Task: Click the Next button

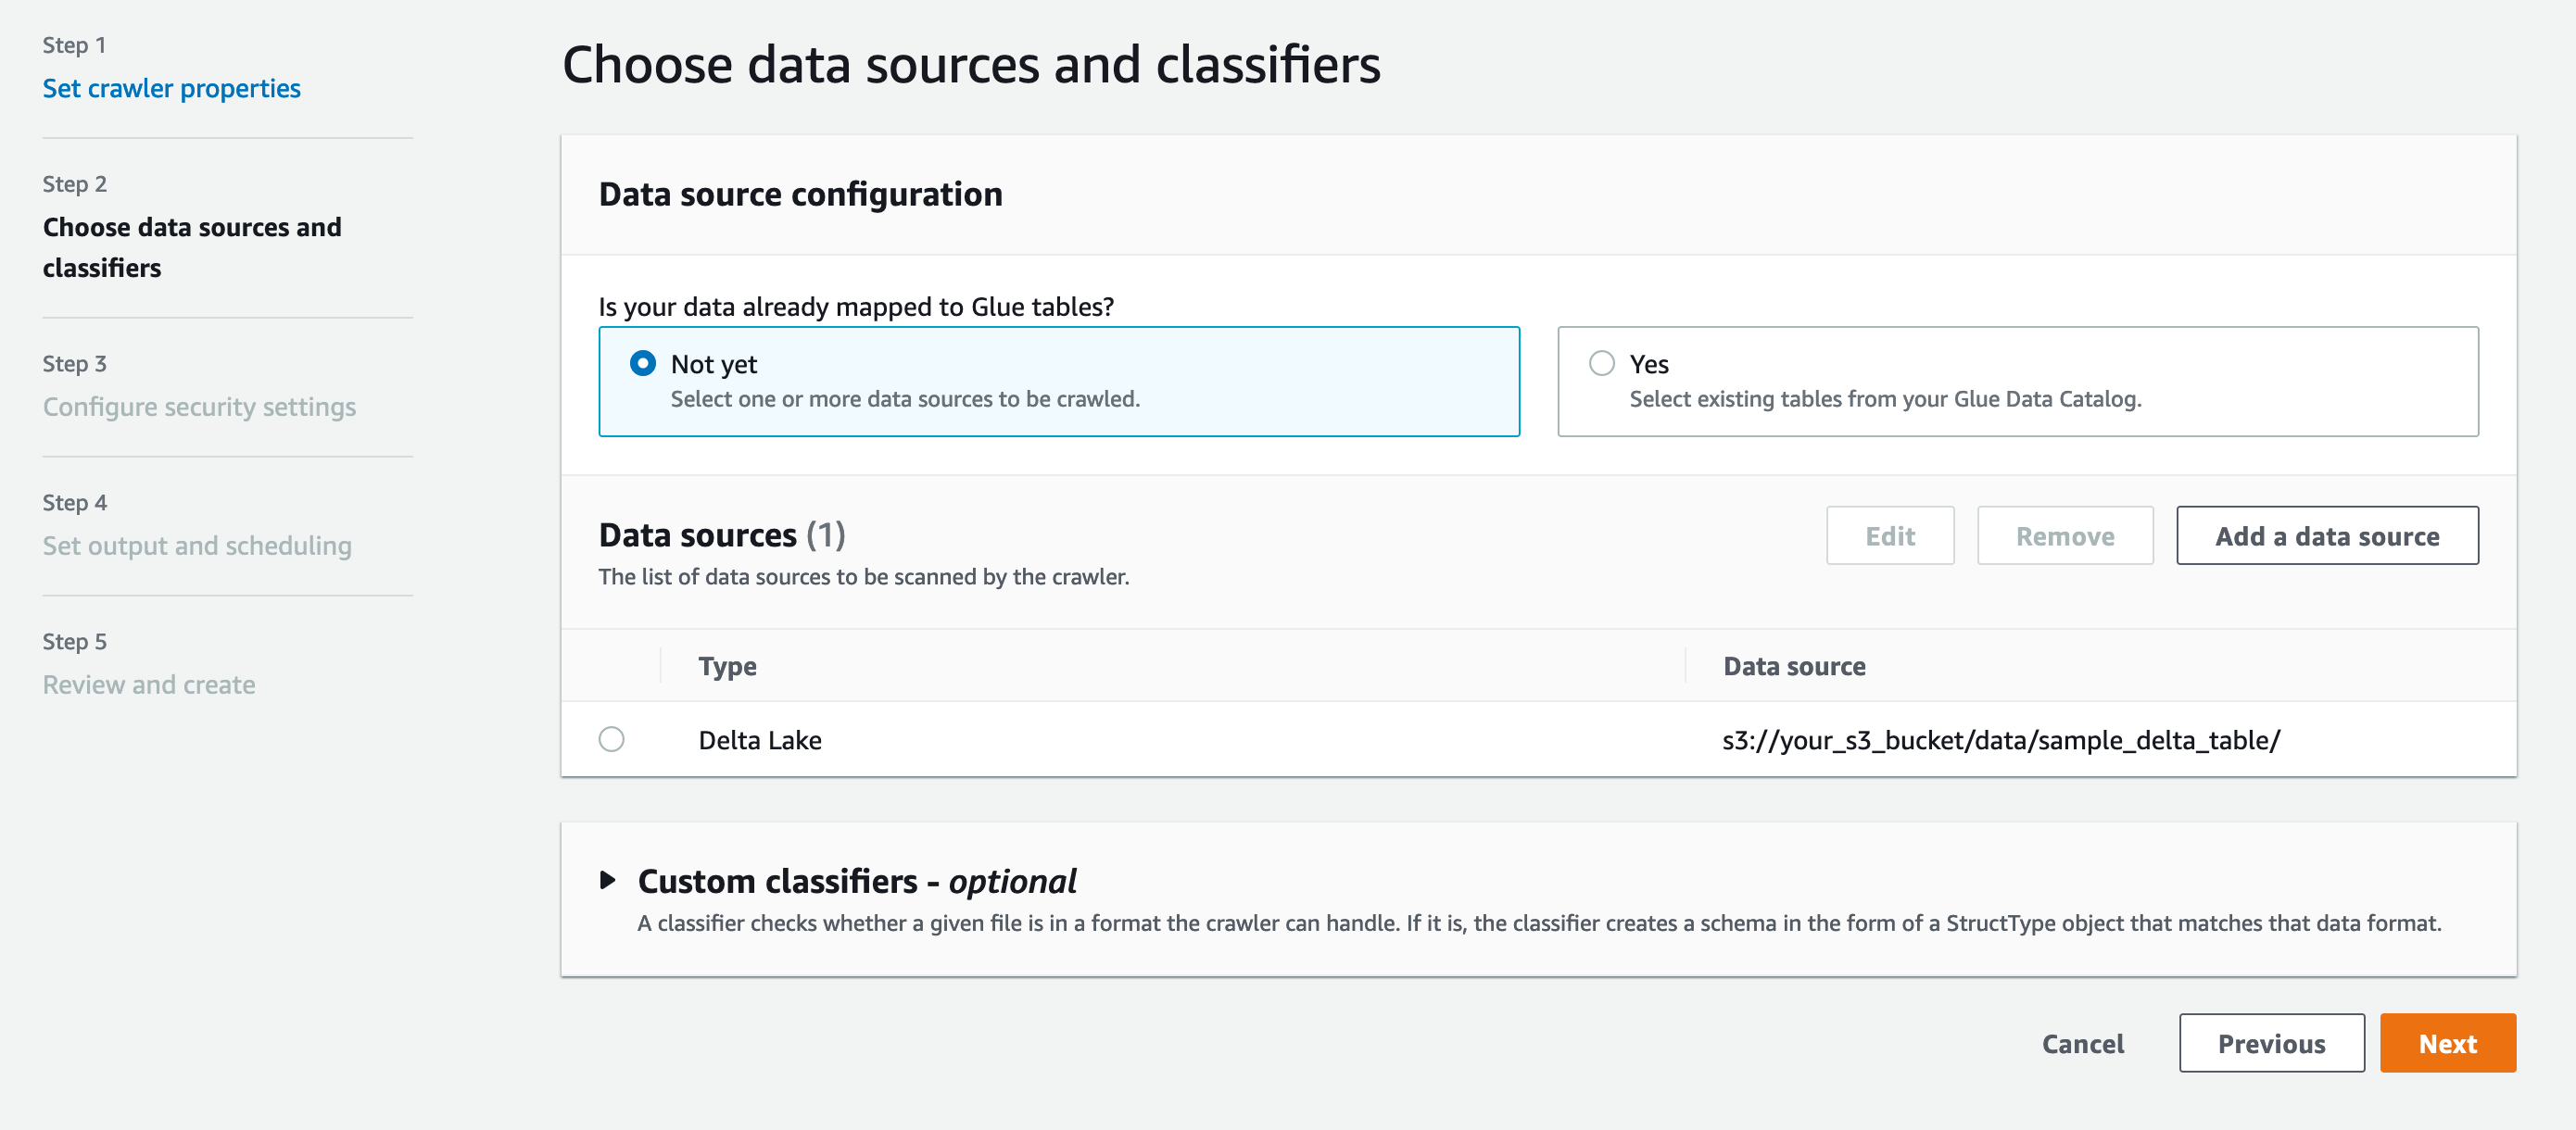Action: pos(2446,1043)
